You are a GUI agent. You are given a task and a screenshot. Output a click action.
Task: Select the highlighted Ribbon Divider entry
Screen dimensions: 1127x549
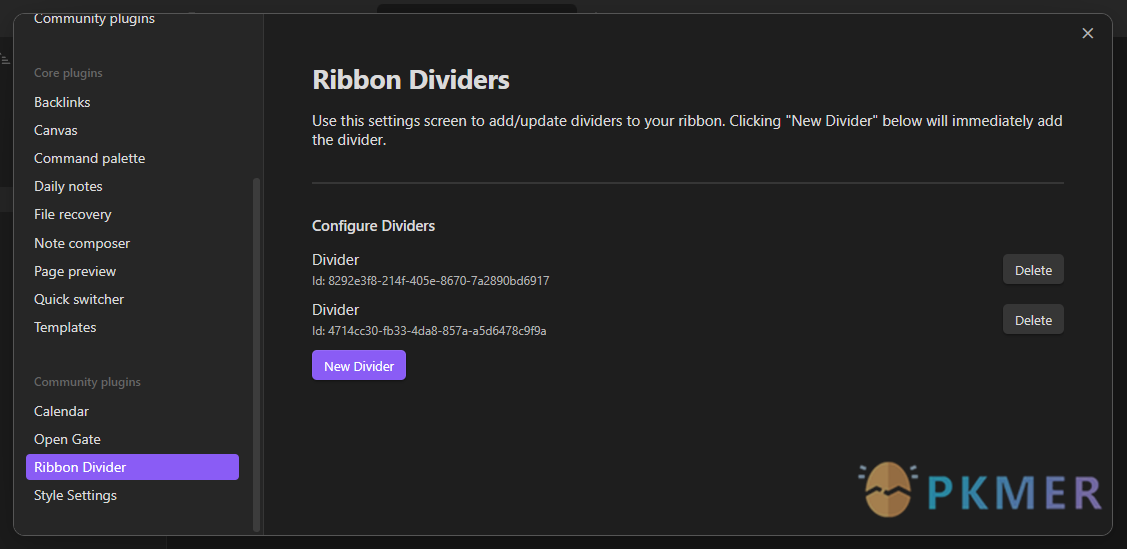132,467
